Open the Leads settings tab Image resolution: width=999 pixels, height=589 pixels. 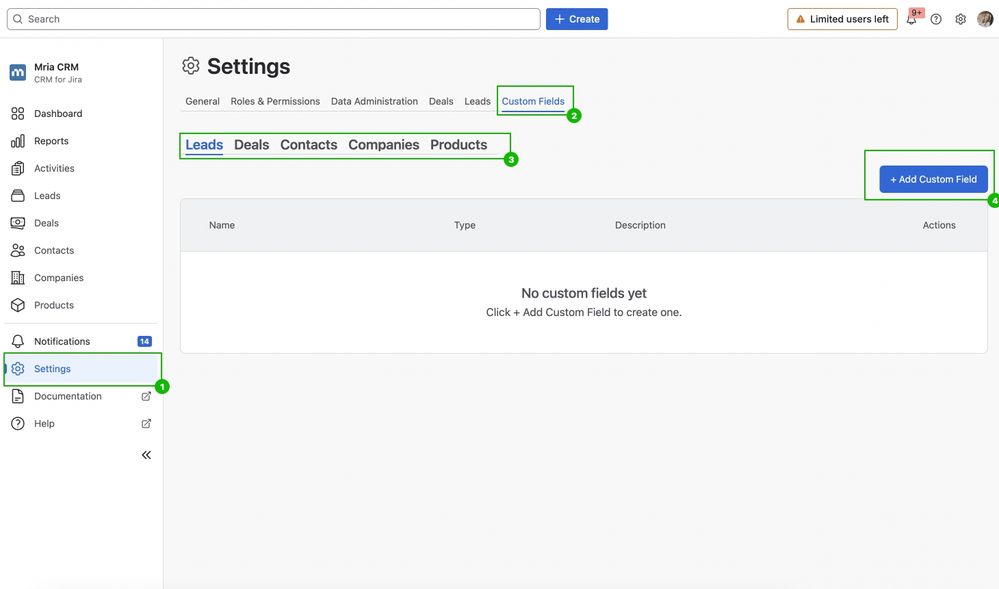(477, 101)
